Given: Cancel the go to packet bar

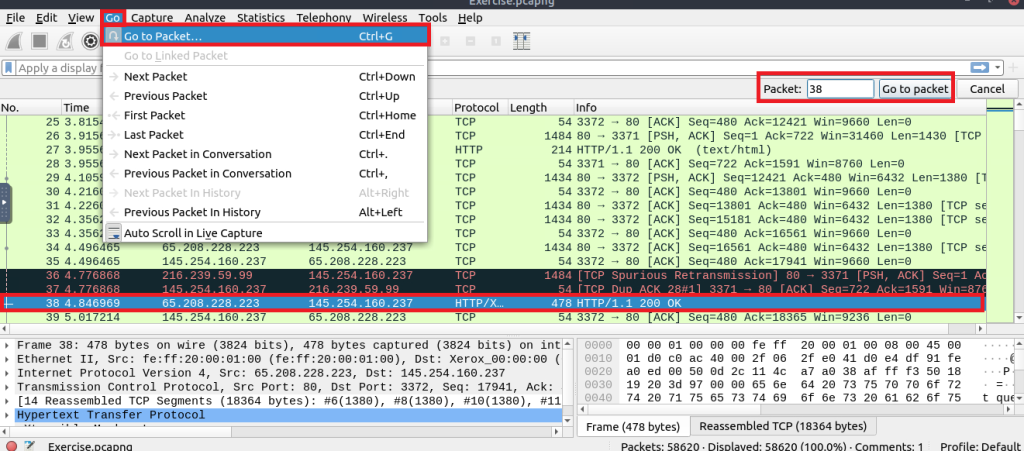Looking at the screenshot, I should coord(986,89).
